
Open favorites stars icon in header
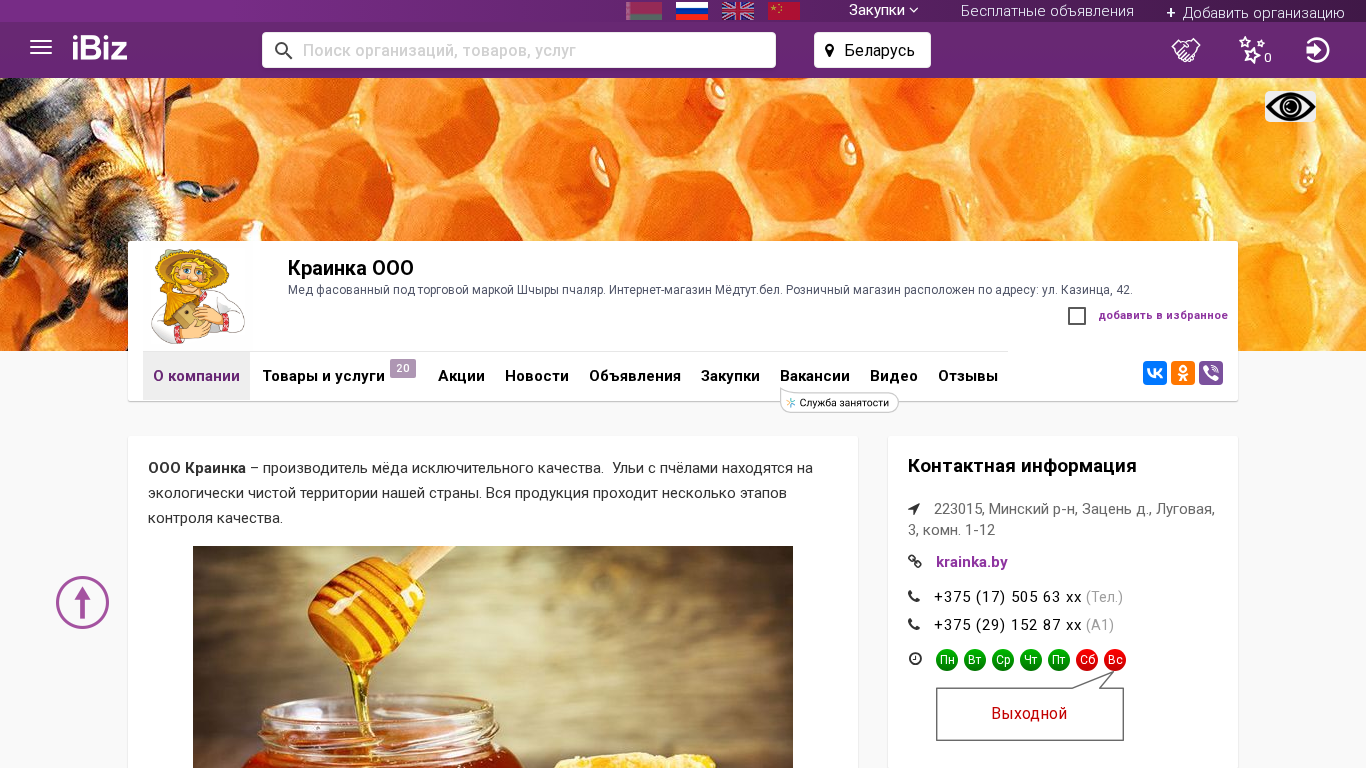(x=1254, y=50)
